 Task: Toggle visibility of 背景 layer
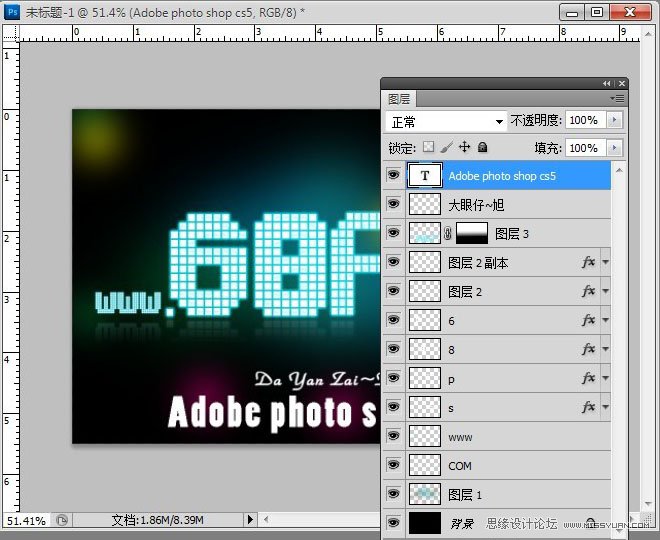(x=394, y=523)
